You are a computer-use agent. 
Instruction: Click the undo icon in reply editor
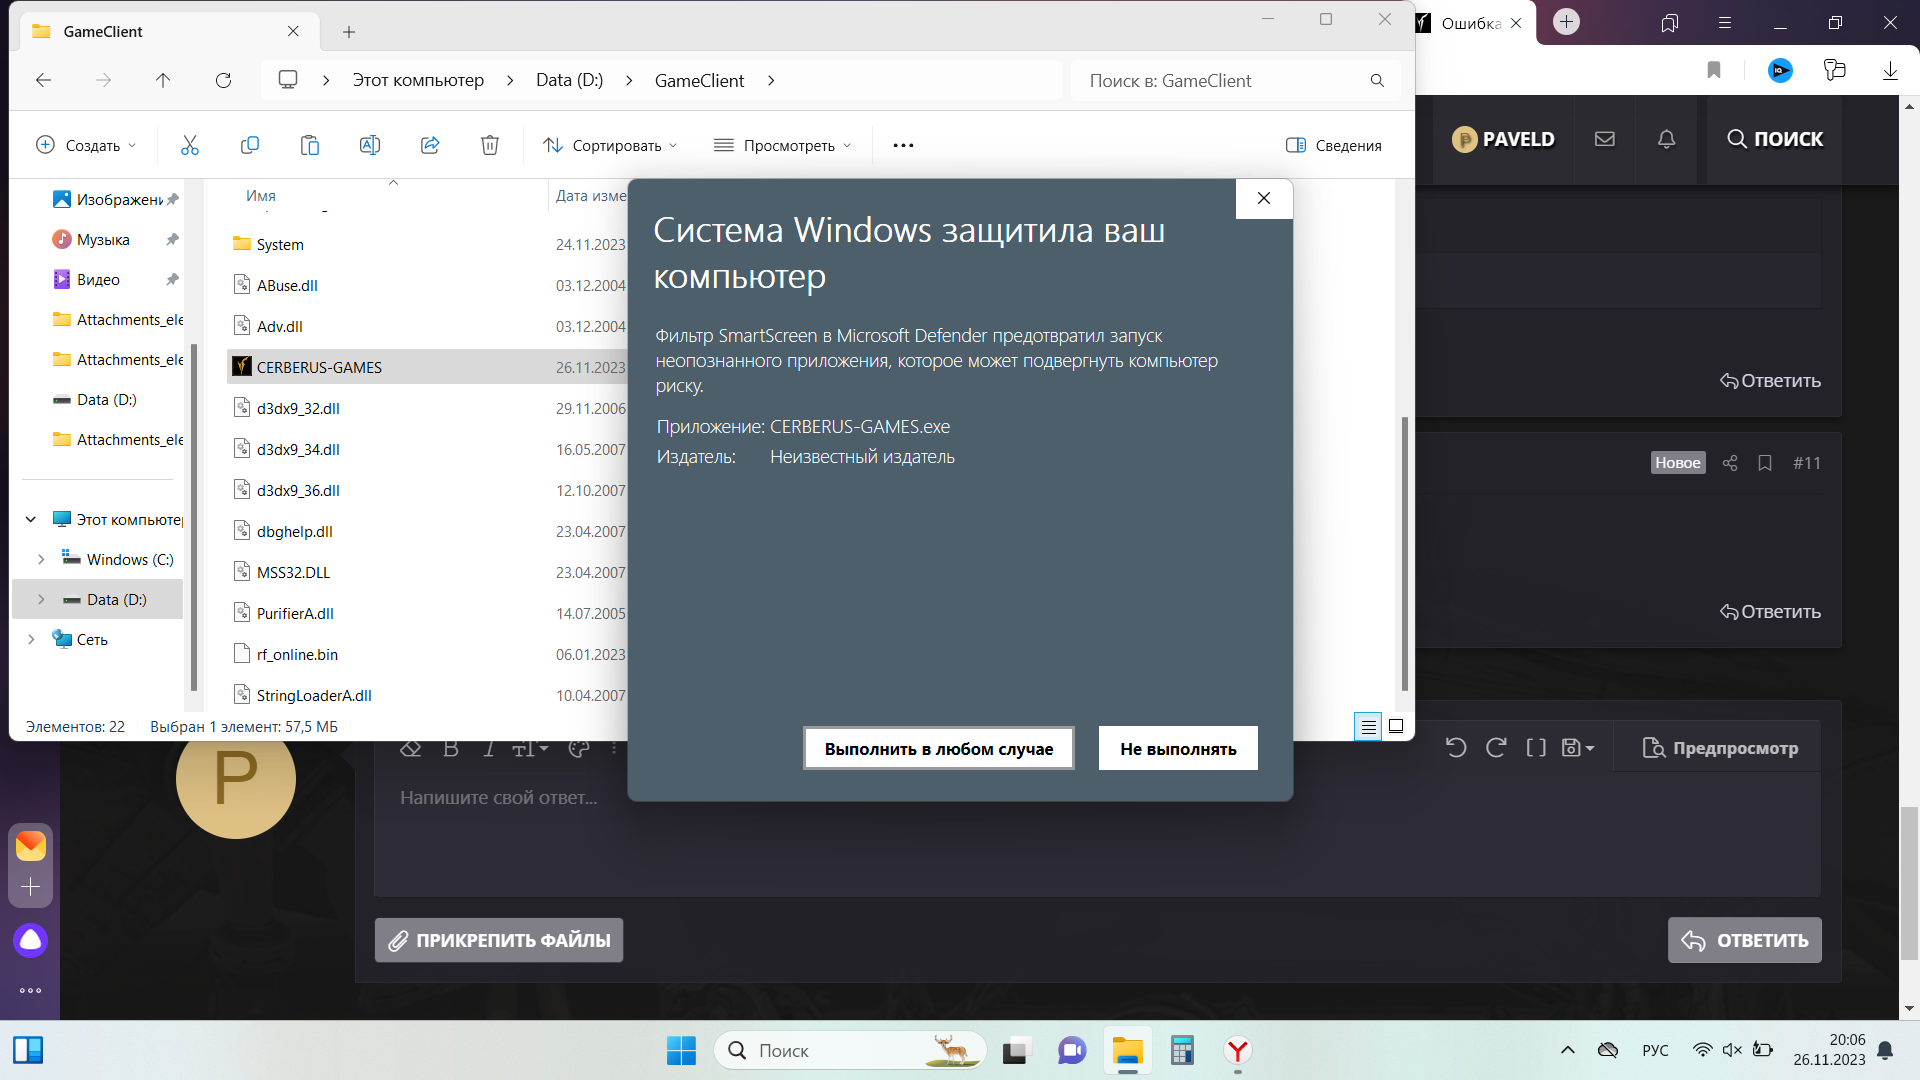point(1456,747)
